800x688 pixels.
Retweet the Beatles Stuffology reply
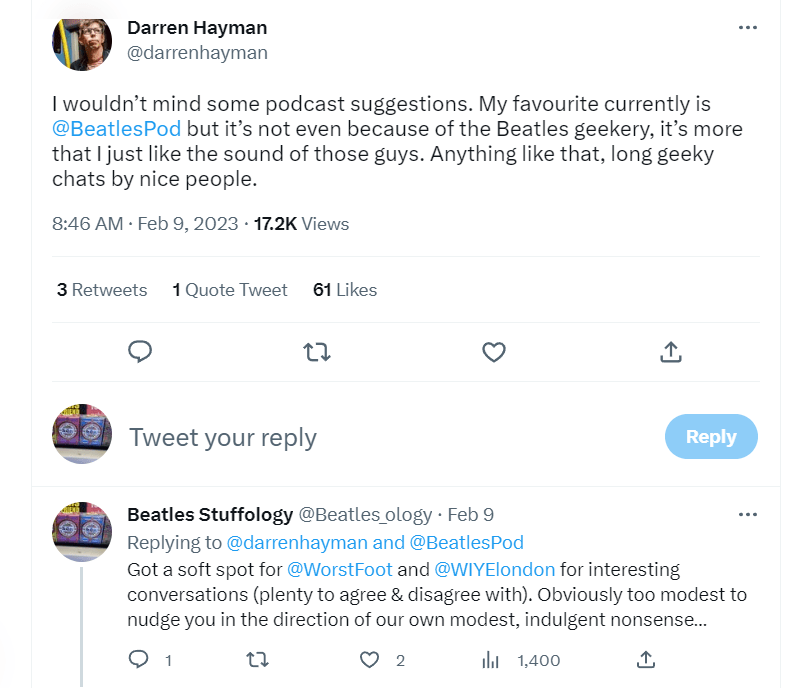click(x=257, y=660)
